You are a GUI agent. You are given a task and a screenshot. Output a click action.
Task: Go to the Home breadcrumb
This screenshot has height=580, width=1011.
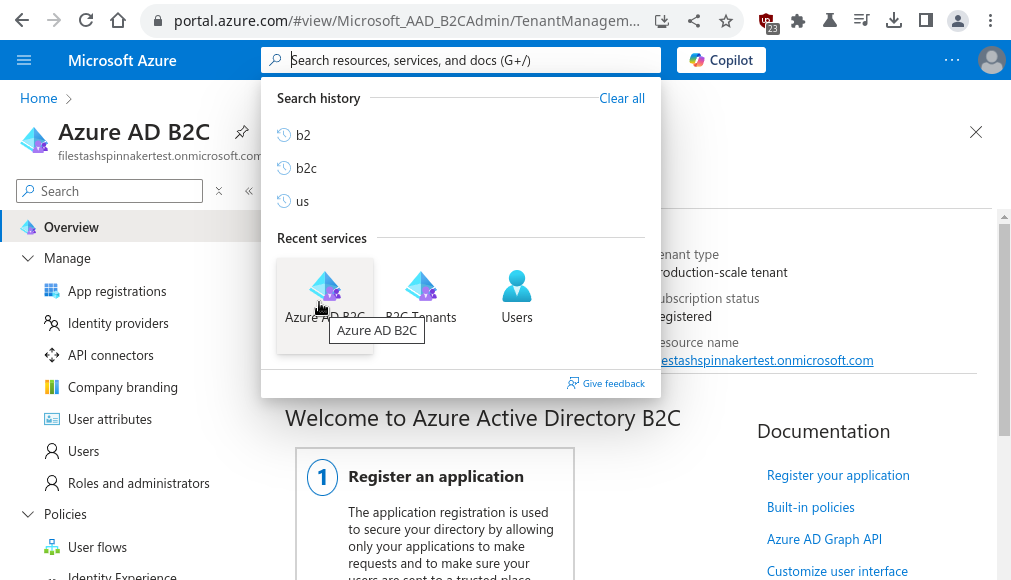[39, 99]
